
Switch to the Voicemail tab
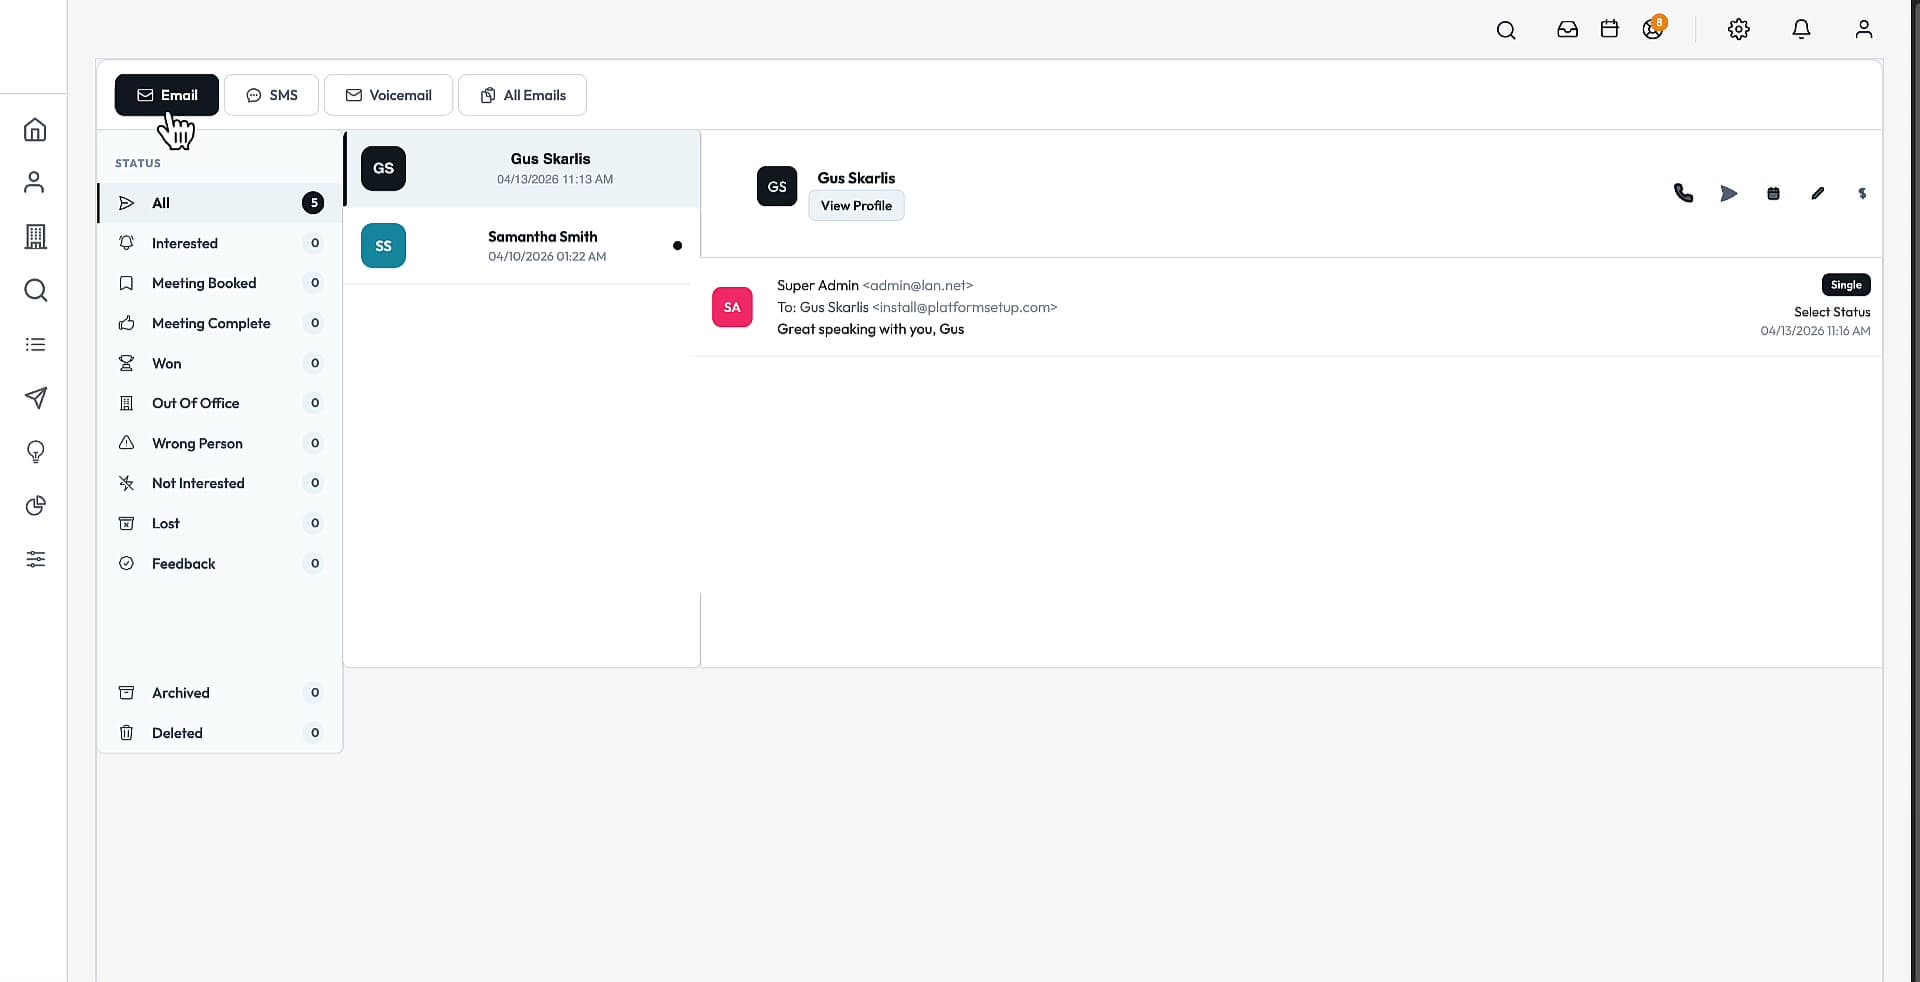(x=388, y=95)
